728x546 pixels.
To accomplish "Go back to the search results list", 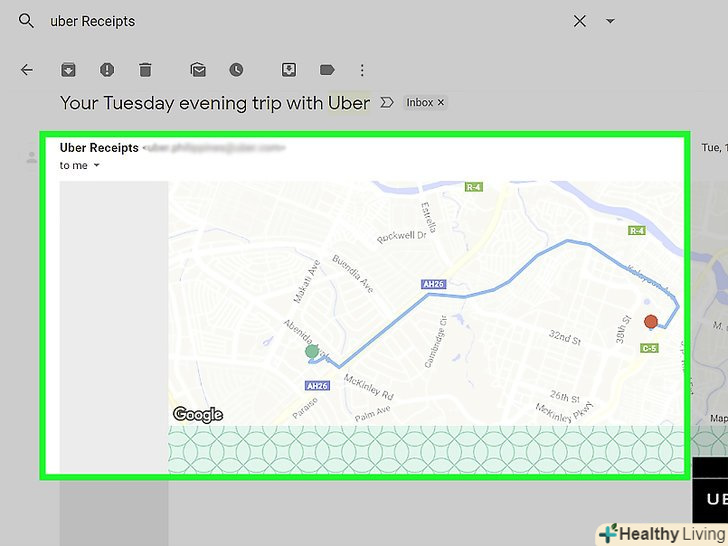I will pos(27,70).
